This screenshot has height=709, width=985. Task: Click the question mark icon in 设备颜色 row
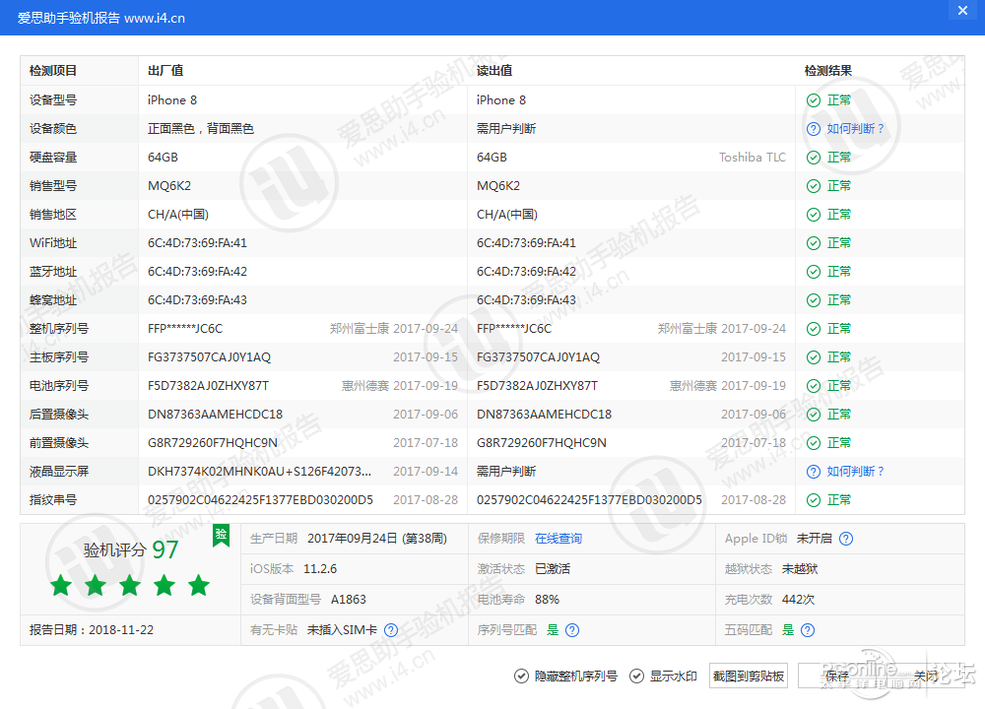pyautogui.click(x=814, y=129)
